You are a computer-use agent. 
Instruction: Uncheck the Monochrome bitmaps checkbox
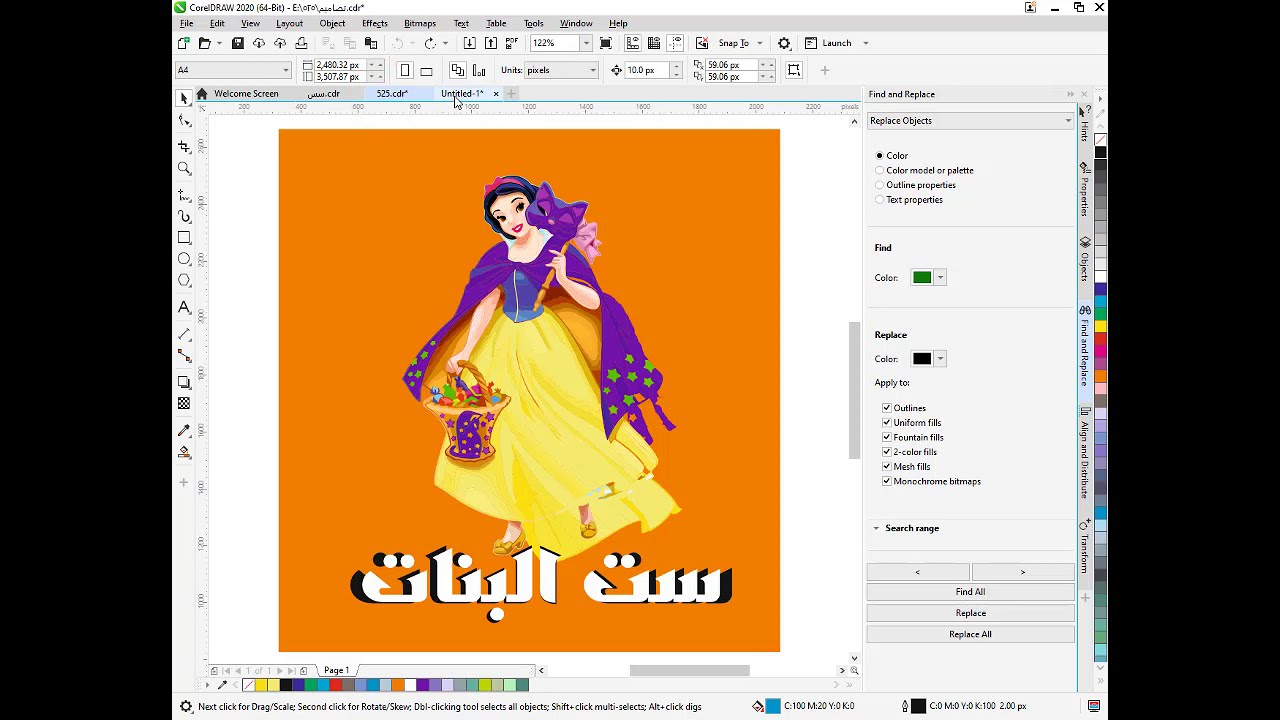(x=886, y=481)
